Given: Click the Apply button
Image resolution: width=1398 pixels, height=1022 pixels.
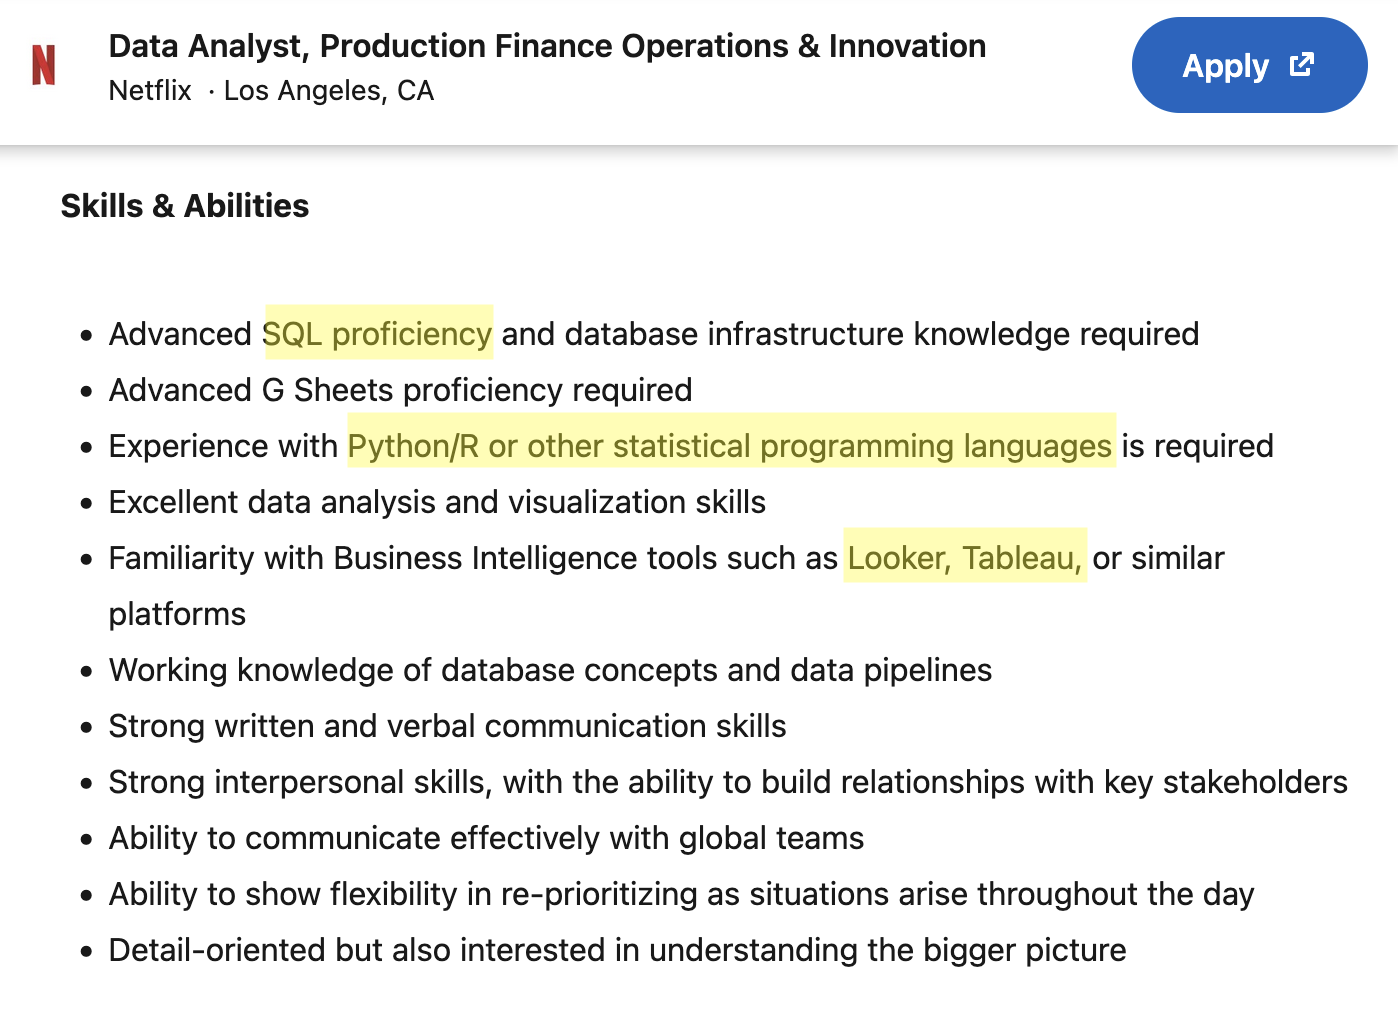Looking at the screenshot, I should pyautogui.click(x=1249, y=65).
